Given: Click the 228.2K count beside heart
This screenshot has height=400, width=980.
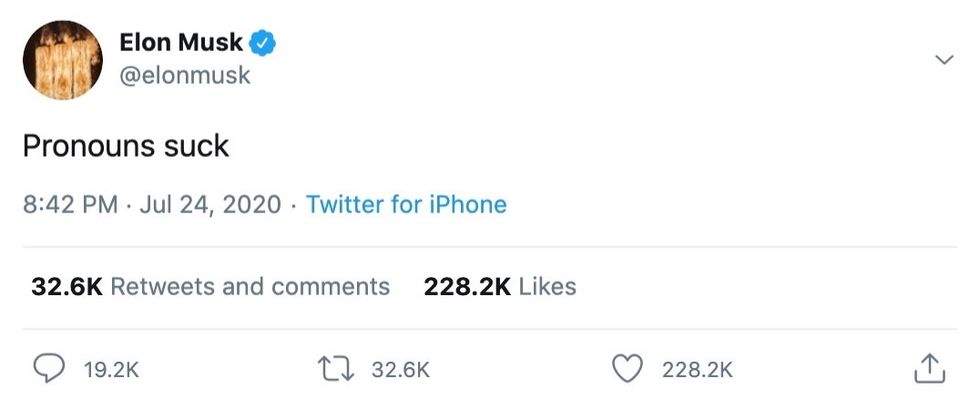Looking at the screenshot, I should [697, 370].
